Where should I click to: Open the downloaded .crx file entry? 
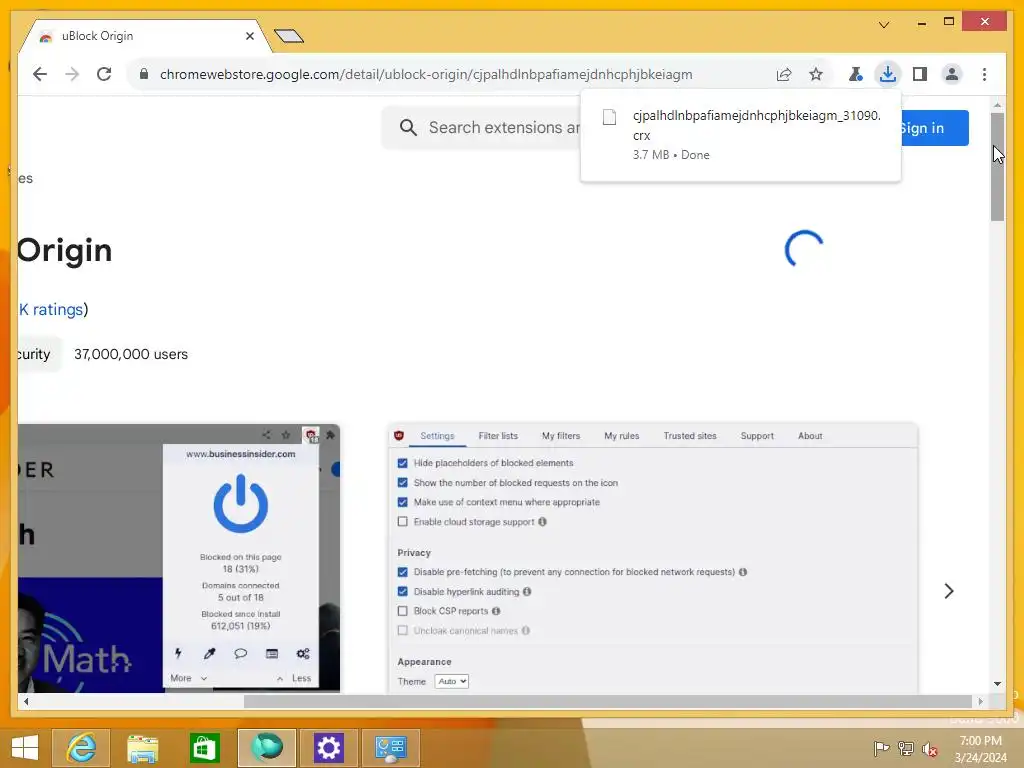[x=741, y=135]
